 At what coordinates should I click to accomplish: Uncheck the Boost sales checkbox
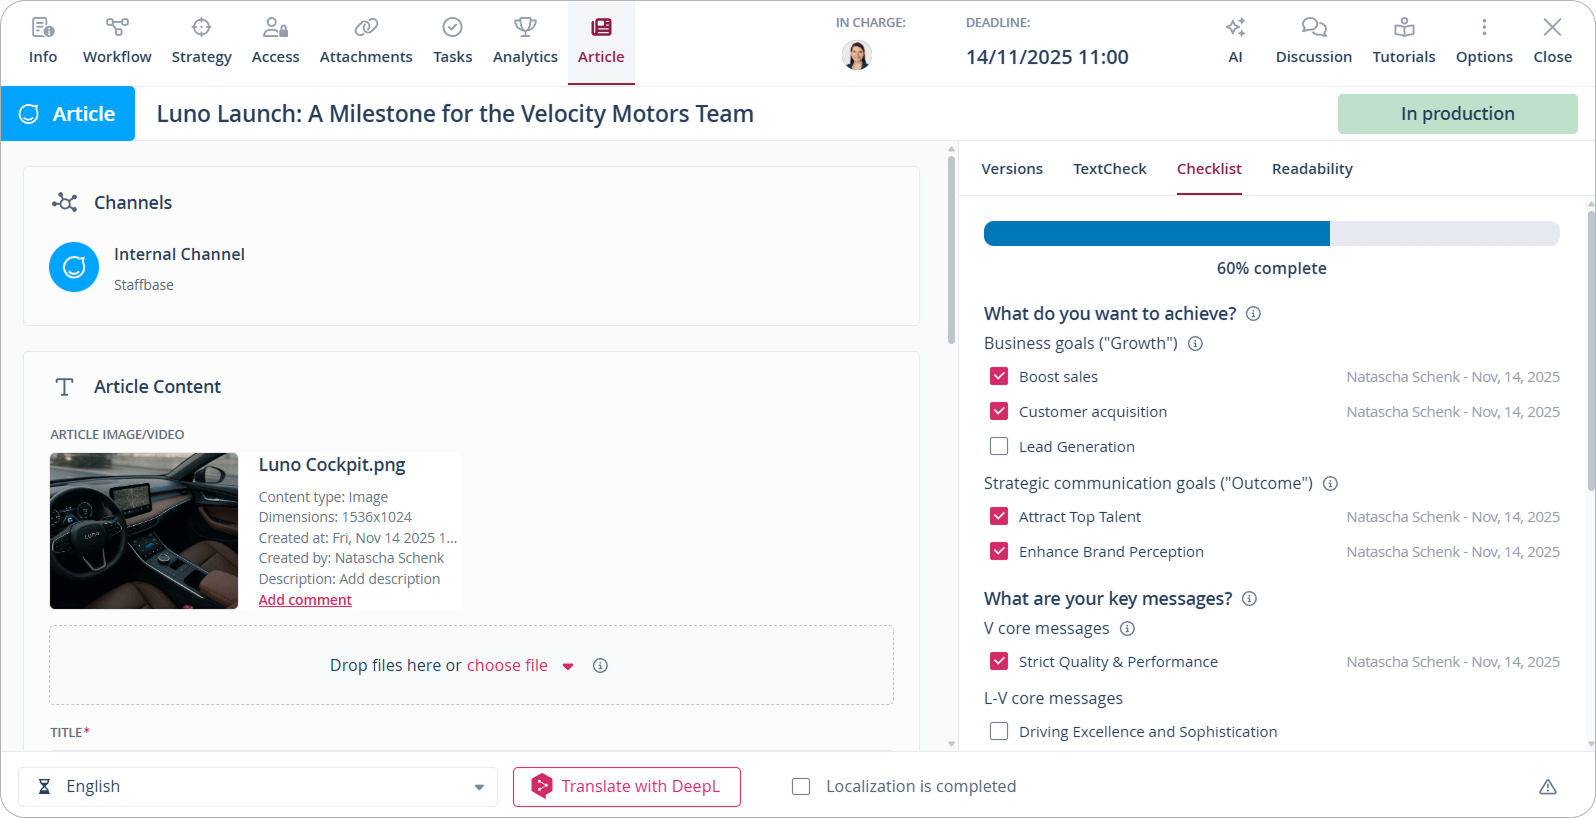999,376
